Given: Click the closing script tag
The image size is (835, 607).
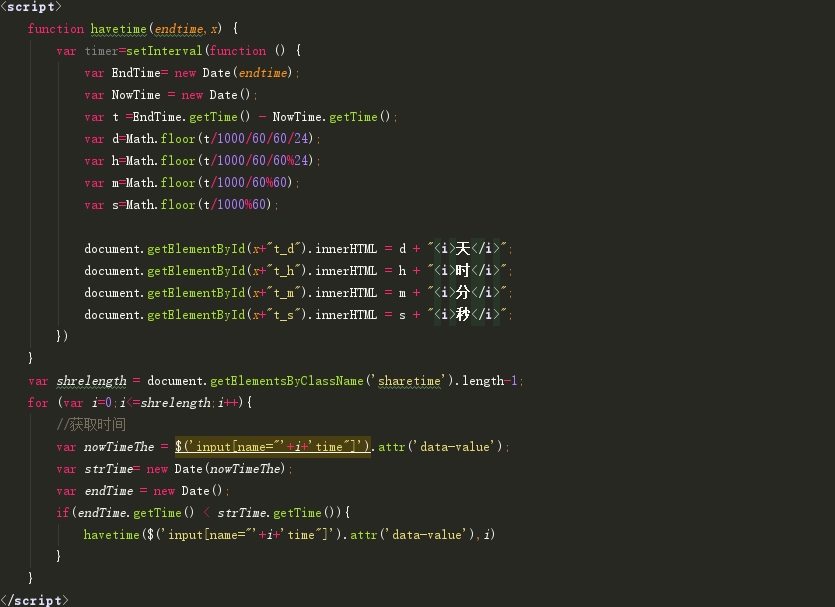Looking at the screenshot, I should [x=35, y=600].
